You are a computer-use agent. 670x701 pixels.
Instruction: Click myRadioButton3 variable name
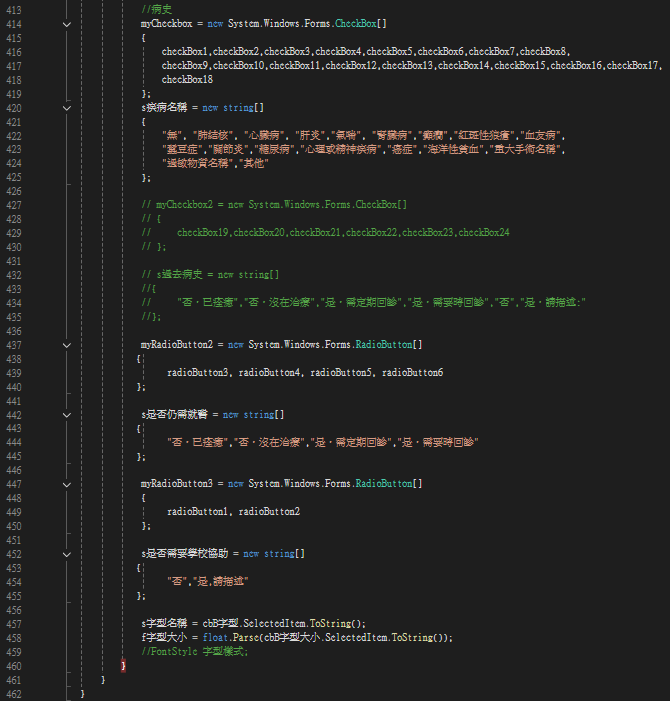177,484
